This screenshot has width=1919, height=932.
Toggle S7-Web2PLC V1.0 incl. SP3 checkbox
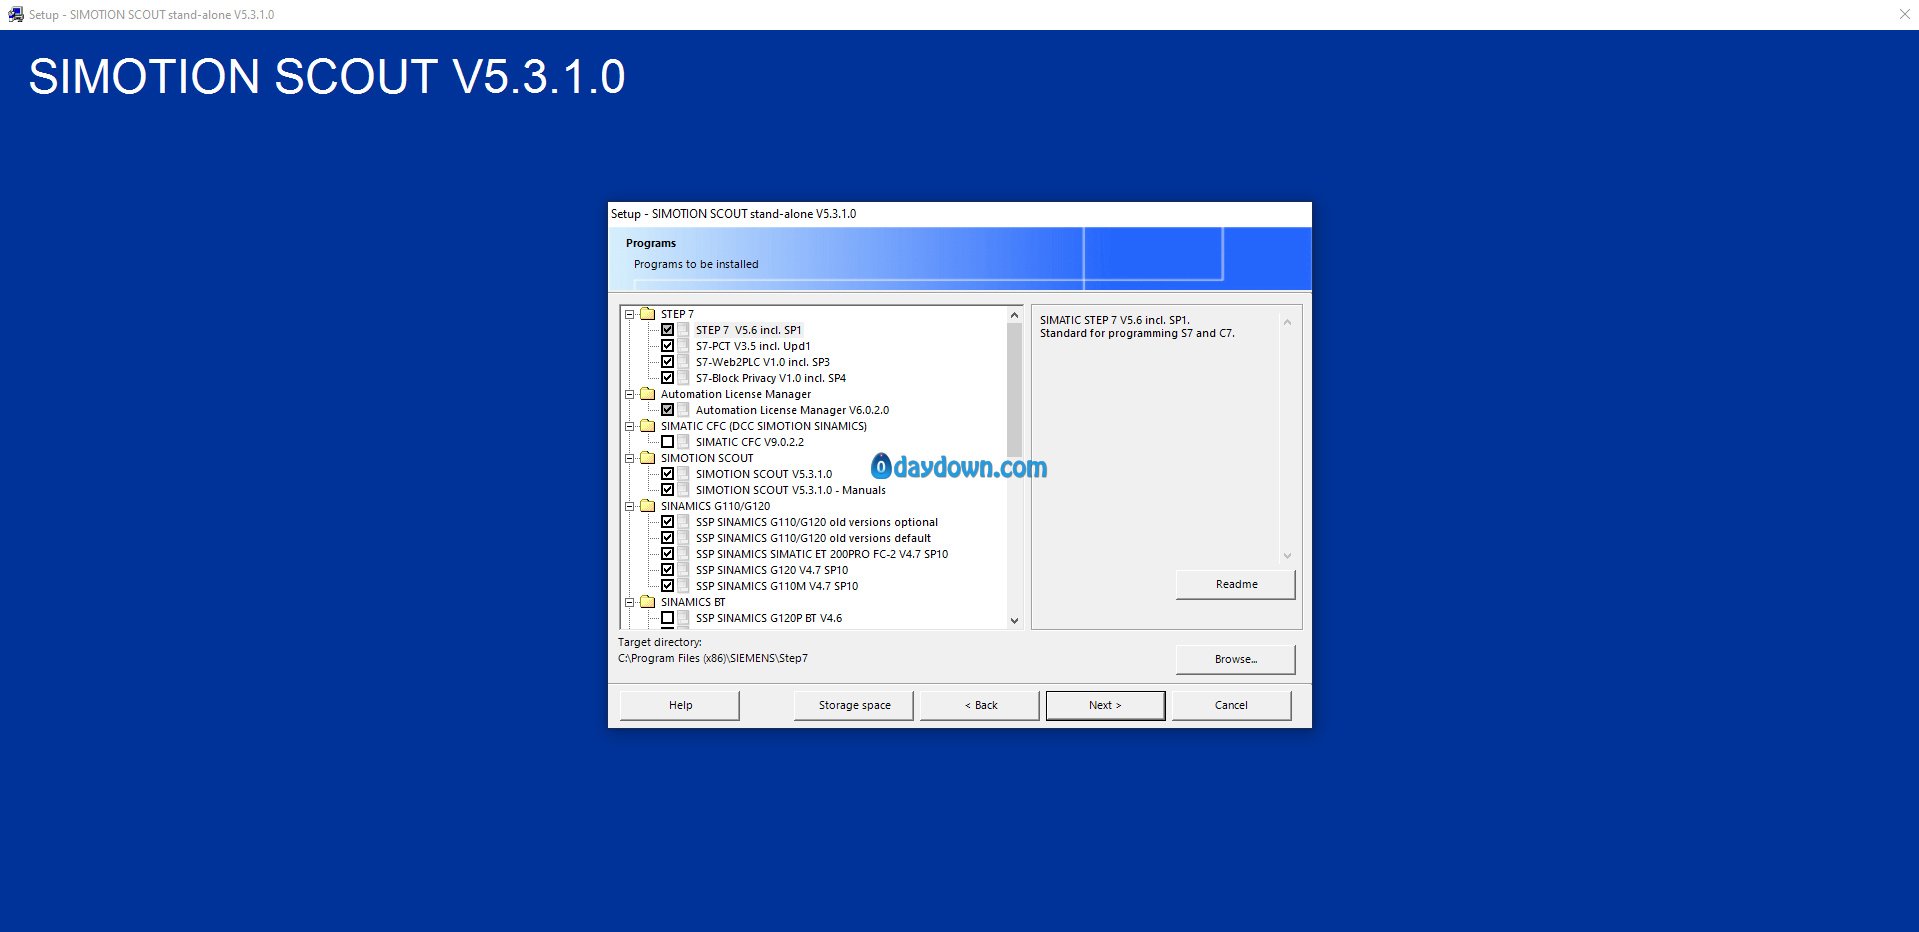667,362
